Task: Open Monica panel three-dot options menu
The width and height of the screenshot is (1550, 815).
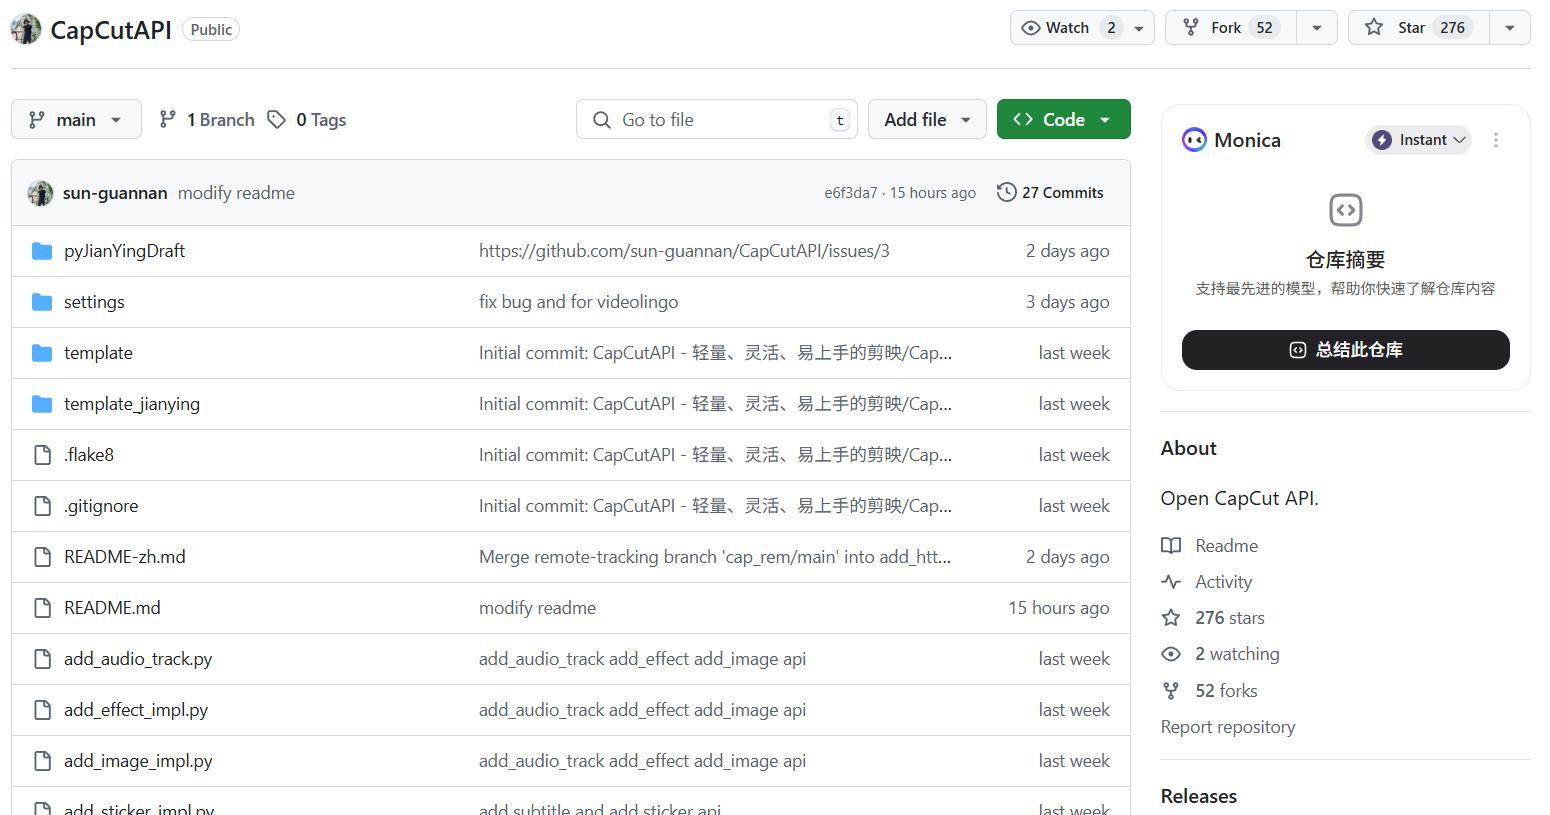Action: click(x=1496, y=140)
